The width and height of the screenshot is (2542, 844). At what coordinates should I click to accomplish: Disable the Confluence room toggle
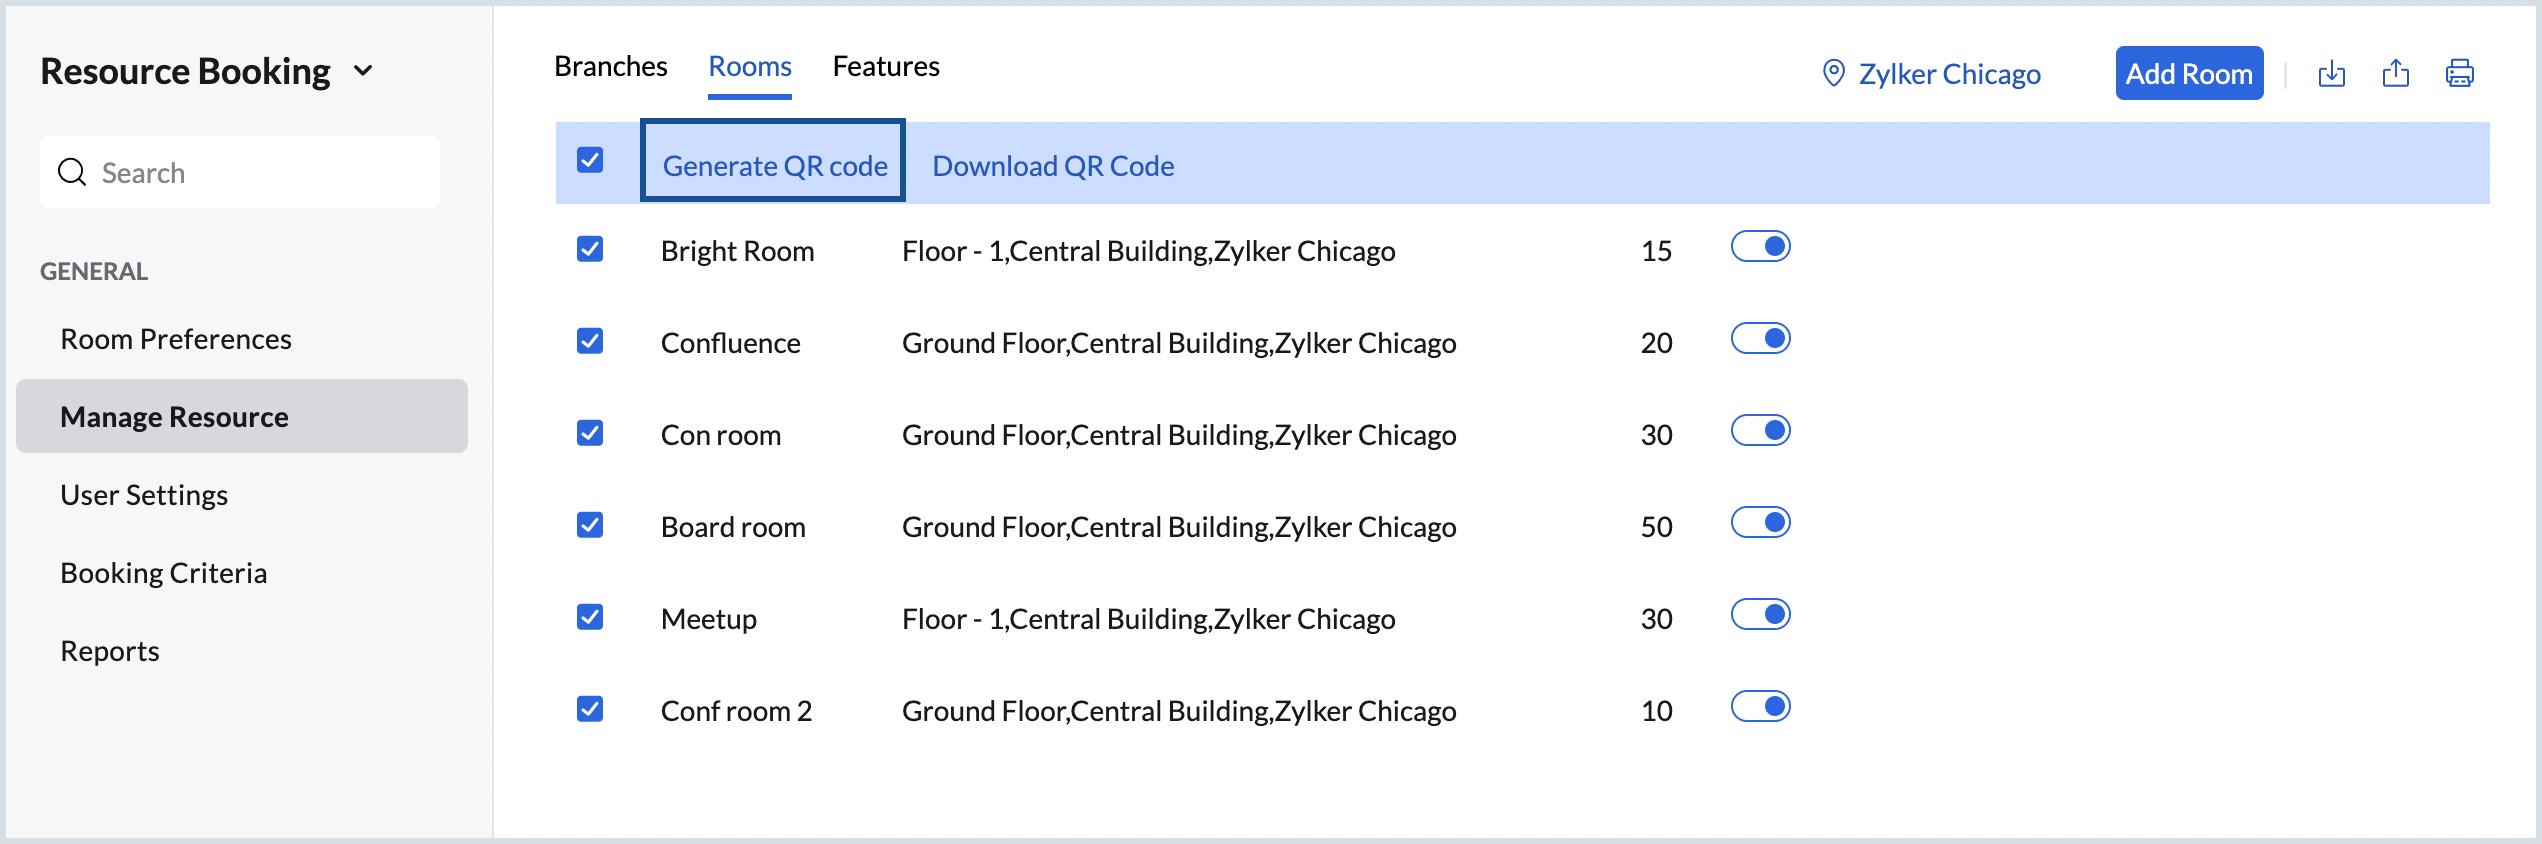pyautogui.click(x=1760, y=339)
